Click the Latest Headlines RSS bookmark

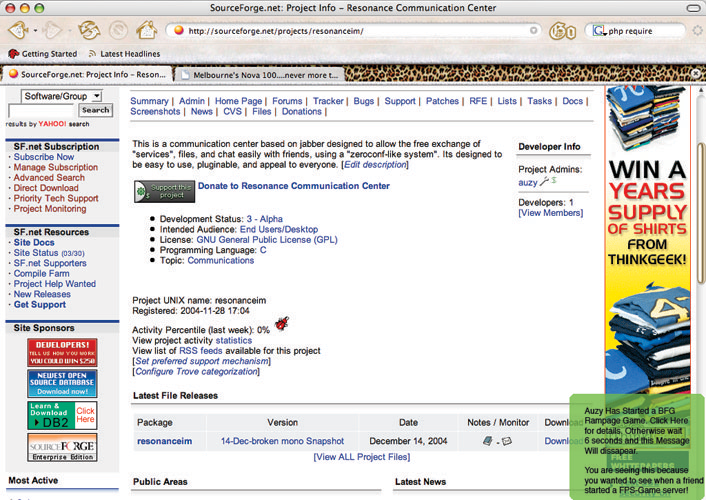click(x=123, y=53)
